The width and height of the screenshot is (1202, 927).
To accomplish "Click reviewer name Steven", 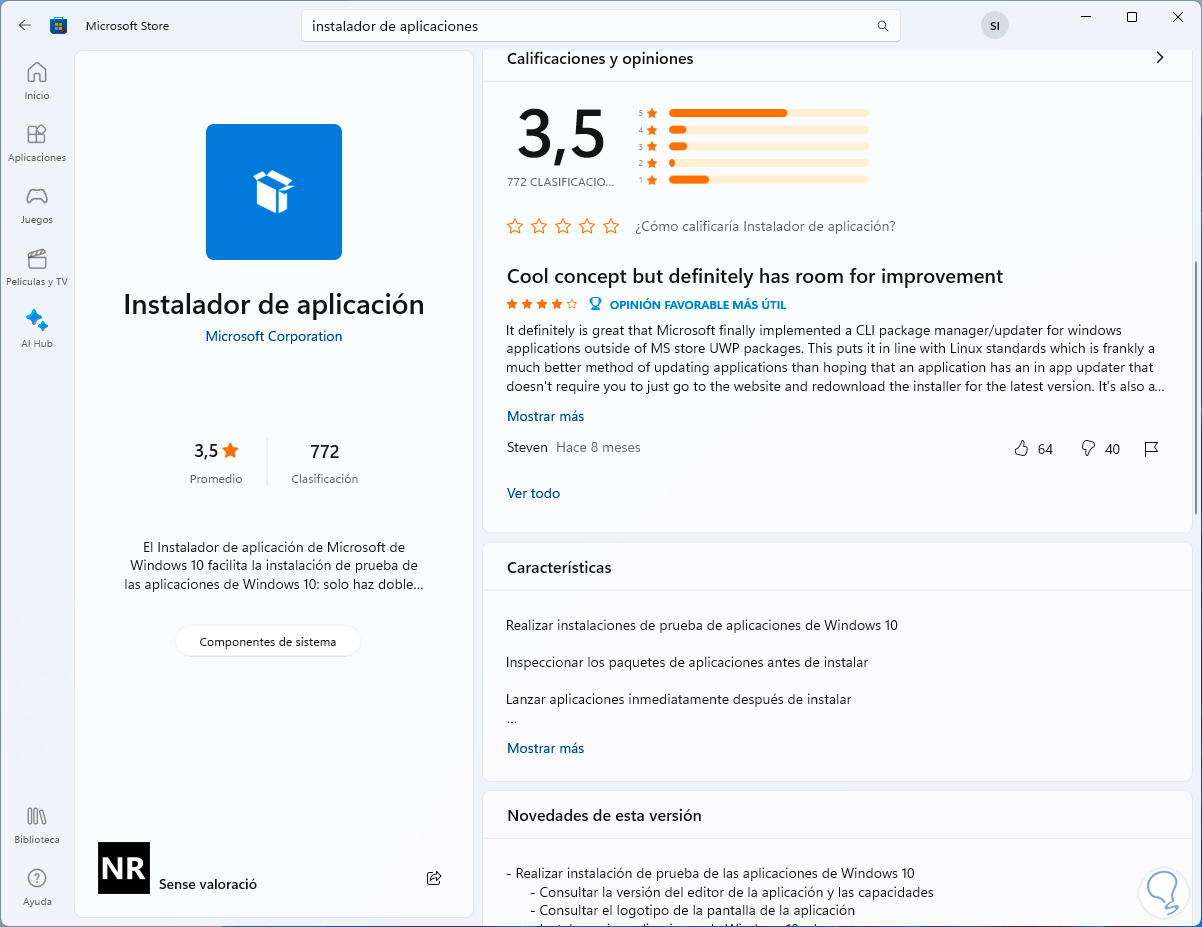I will [x=527, y=448].
